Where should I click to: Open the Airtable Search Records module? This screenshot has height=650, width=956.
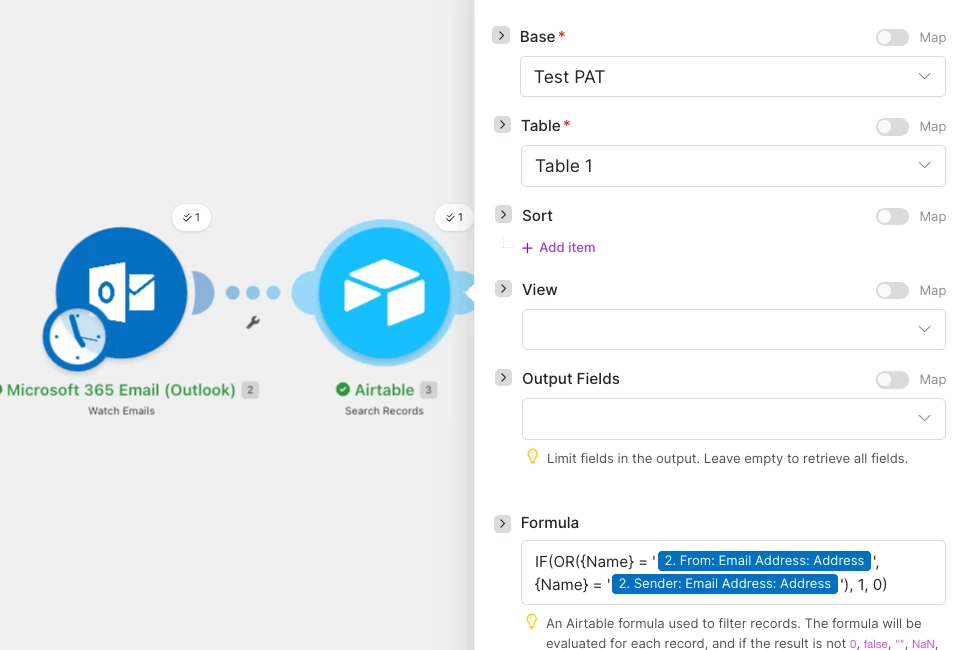click(384, 293)
